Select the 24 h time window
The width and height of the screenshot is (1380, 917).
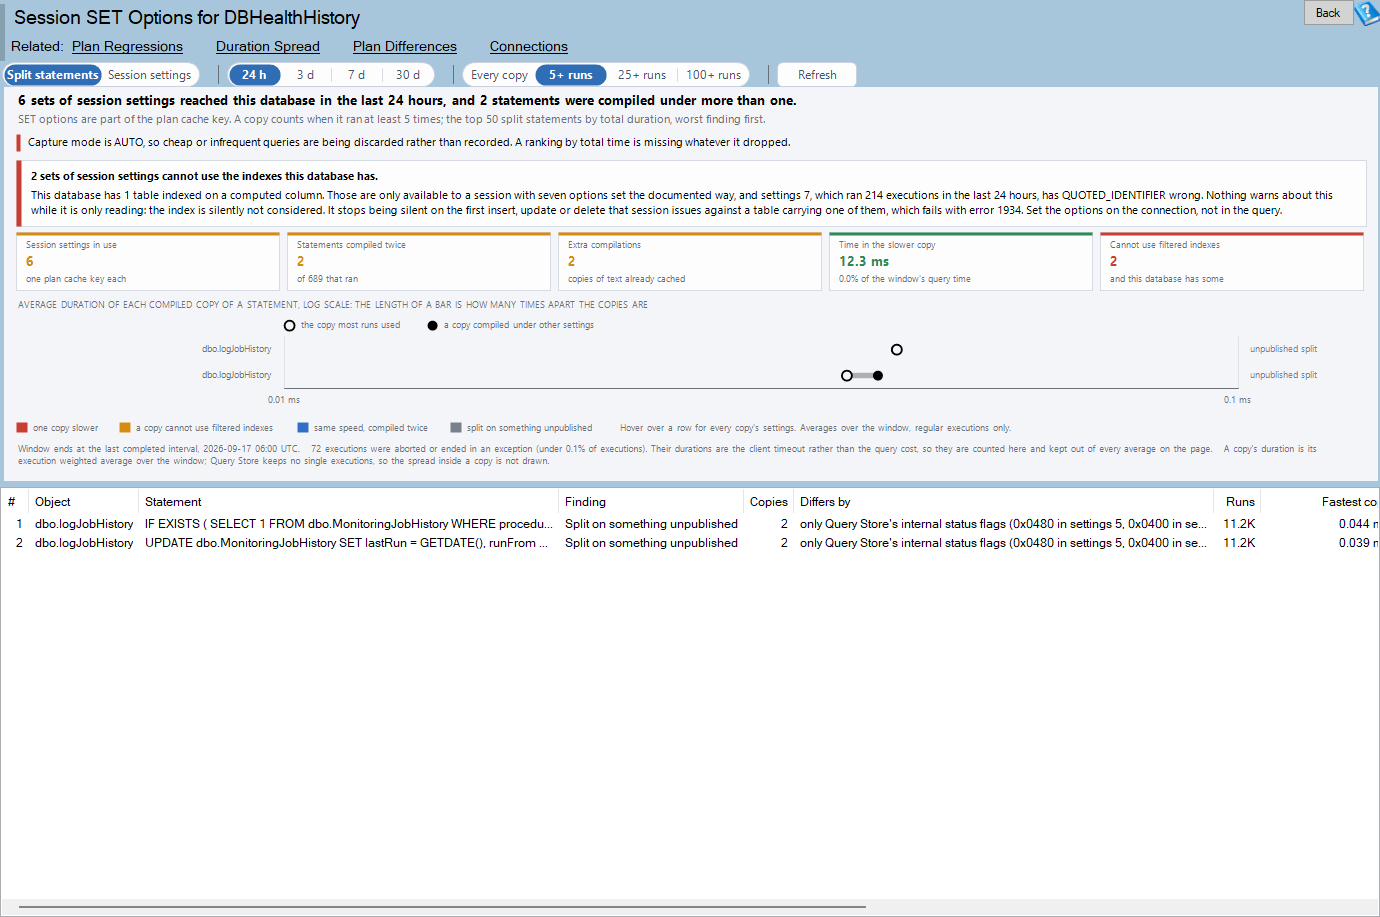[255, 75]
